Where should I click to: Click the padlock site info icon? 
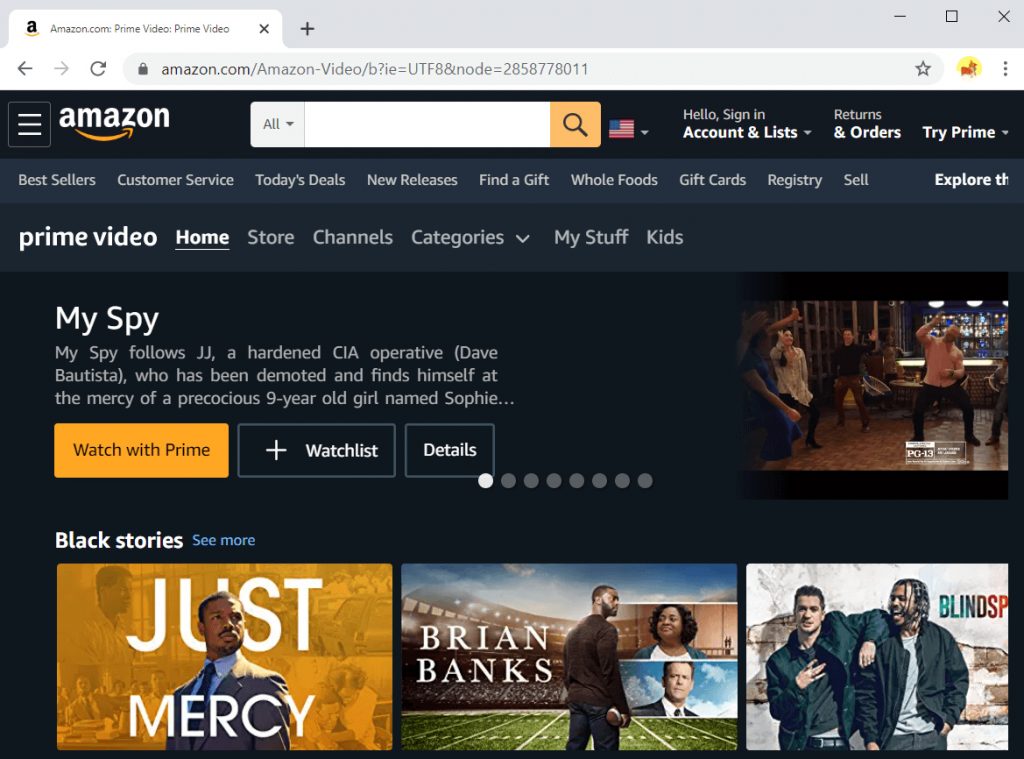point(143,69)
